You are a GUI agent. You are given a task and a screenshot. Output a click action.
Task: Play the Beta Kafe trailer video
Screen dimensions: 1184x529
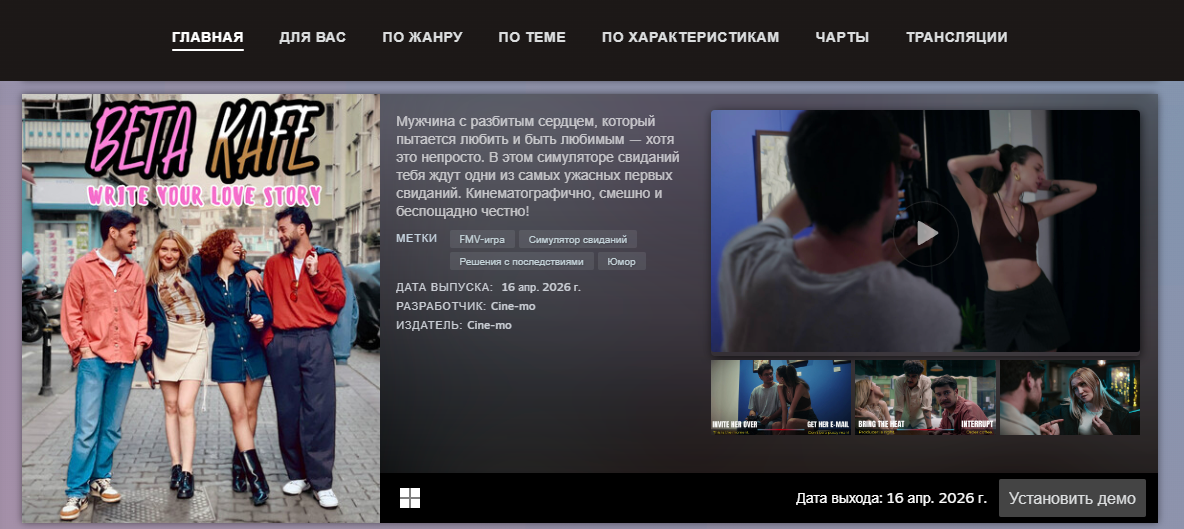(926, 233)
